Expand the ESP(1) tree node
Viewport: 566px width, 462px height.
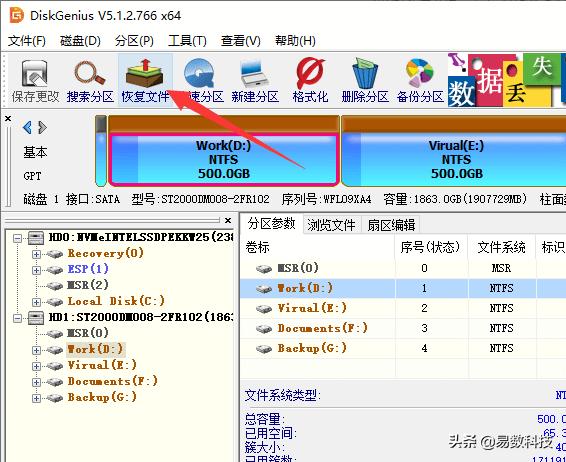36,270
